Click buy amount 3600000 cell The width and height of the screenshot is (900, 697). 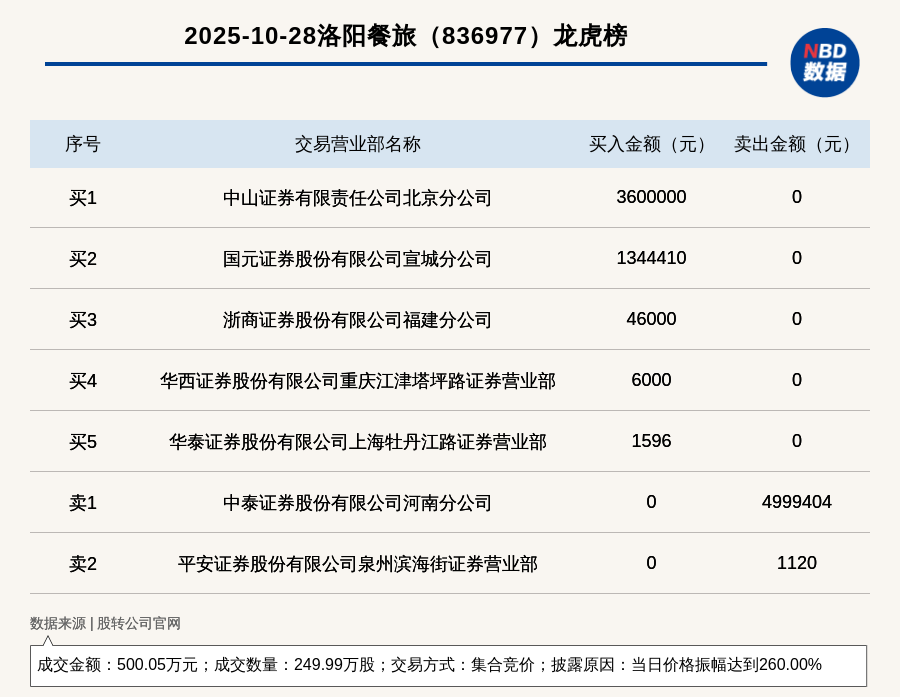651,197
